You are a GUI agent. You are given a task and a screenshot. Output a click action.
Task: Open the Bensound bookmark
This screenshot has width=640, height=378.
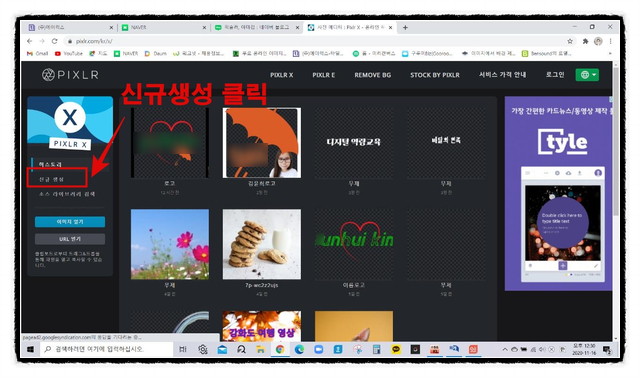click(547, 53)
